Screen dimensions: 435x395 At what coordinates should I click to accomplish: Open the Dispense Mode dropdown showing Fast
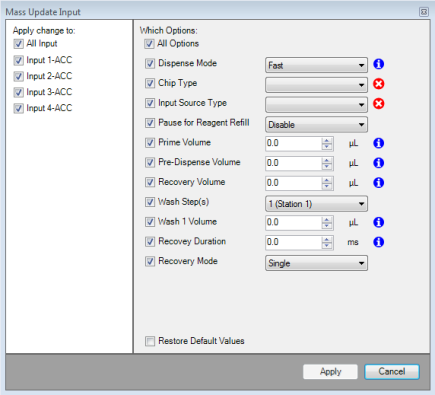pos(316,65)
